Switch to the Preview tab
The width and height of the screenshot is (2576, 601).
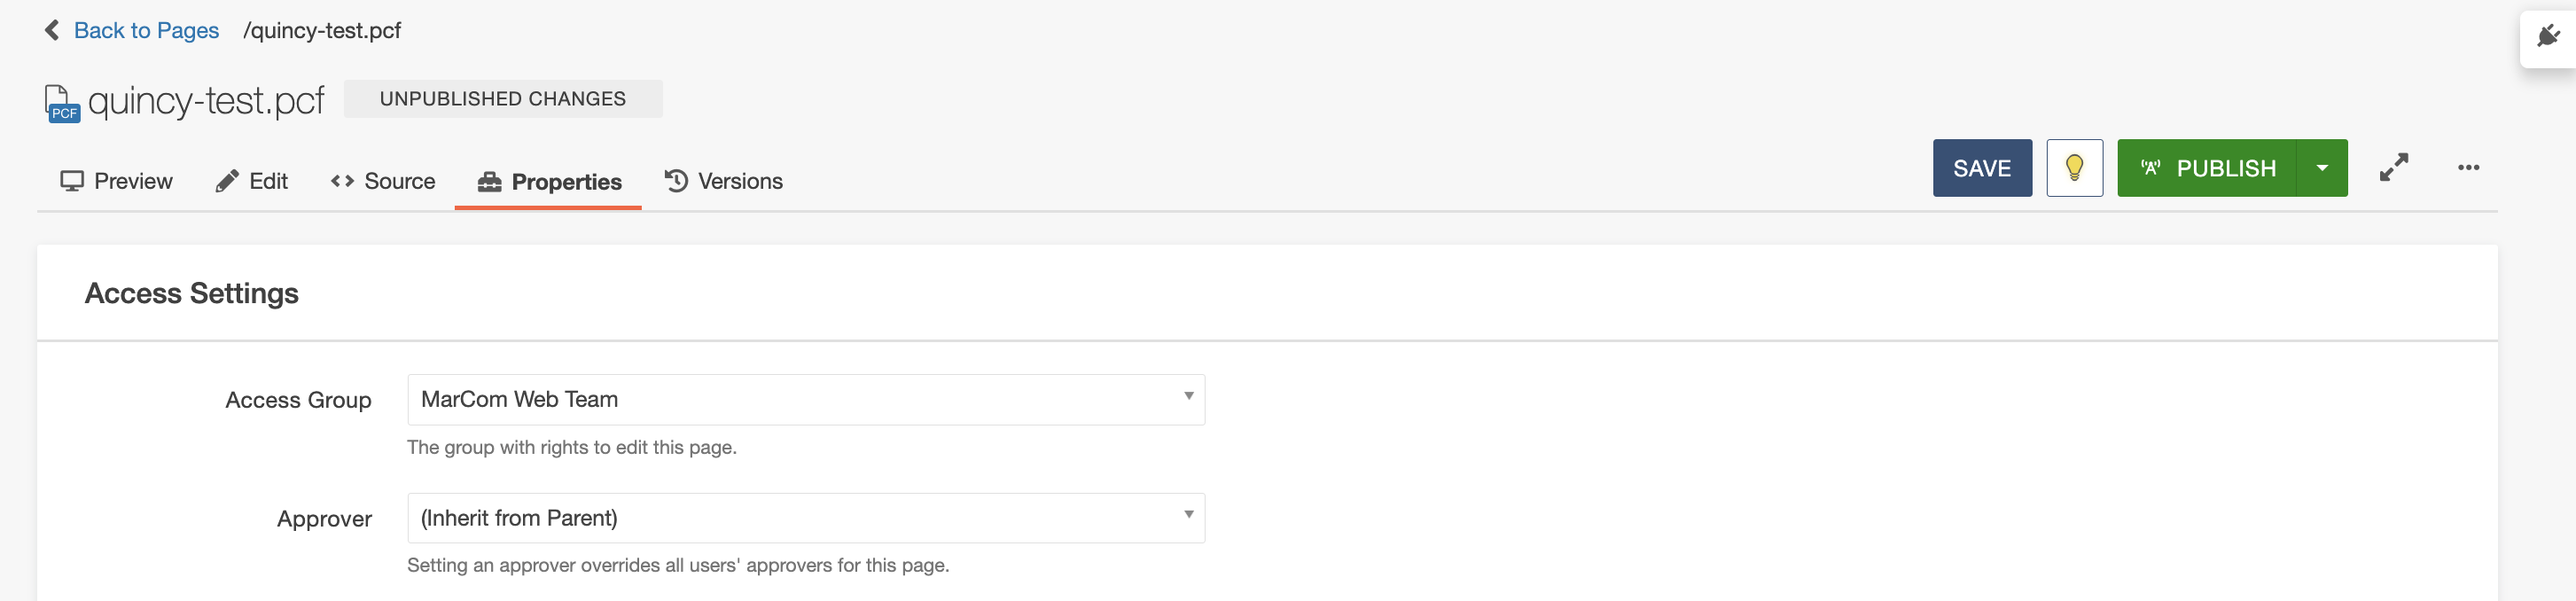(116, 181)
